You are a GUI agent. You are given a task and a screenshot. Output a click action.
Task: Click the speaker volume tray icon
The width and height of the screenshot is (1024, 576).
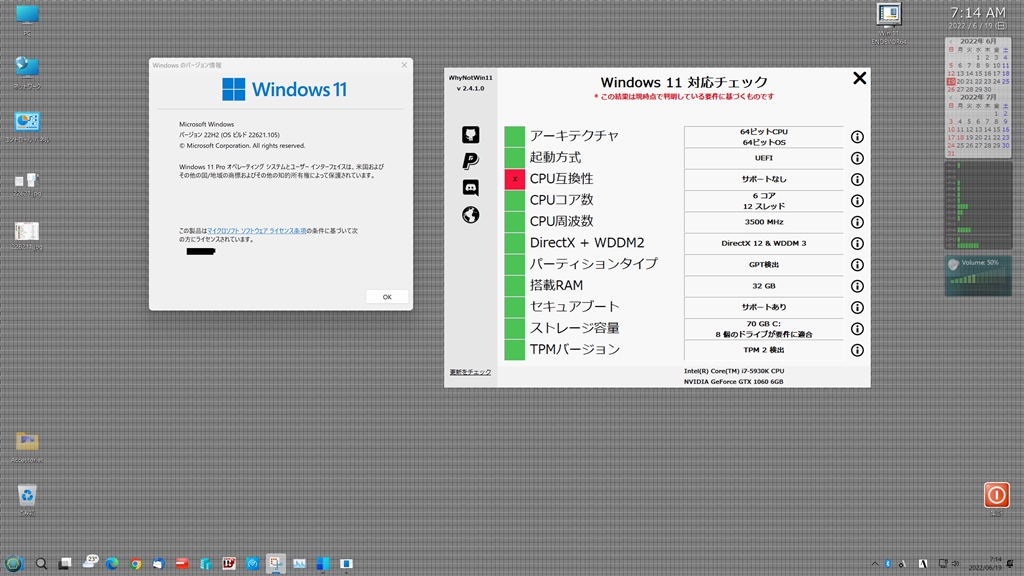tap(955, 563)
